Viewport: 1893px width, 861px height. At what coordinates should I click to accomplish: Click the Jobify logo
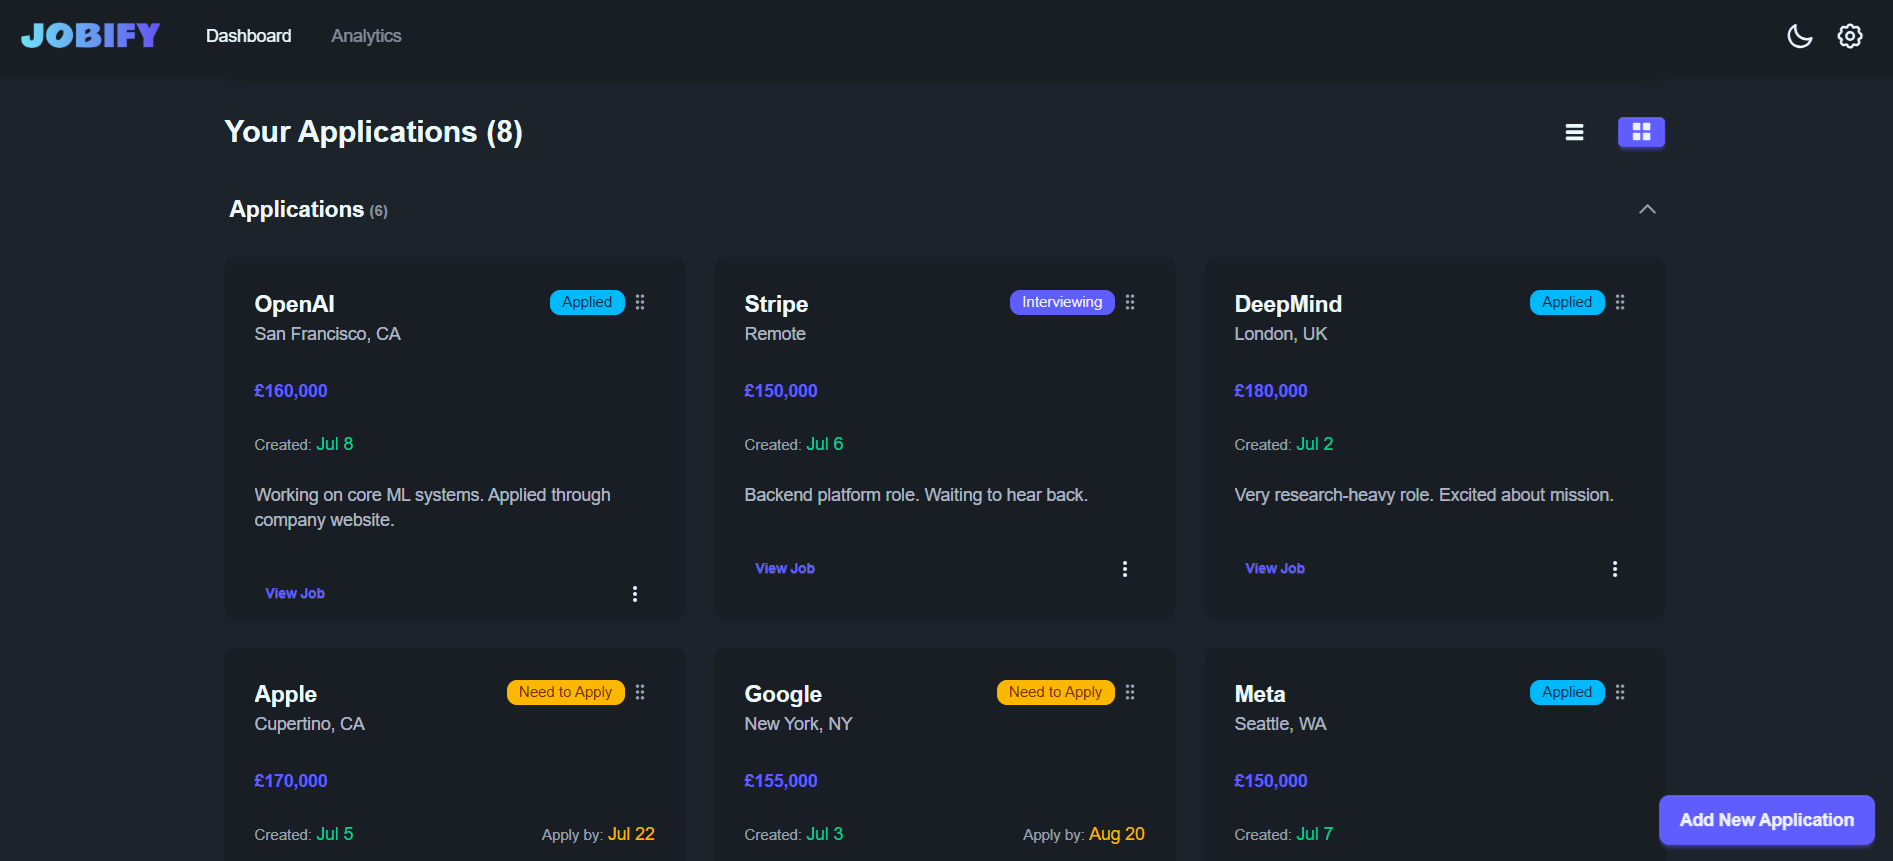coord(91,36)
